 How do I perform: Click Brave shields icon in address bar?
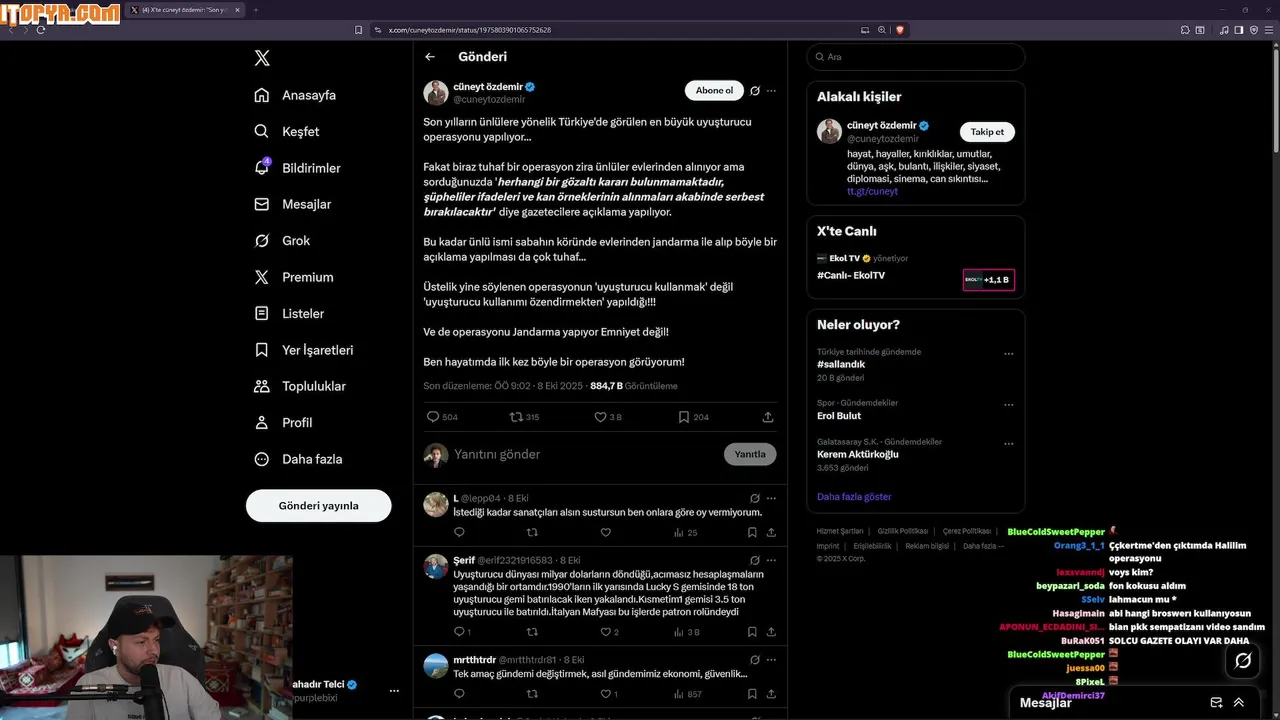(x=899, y=30)
